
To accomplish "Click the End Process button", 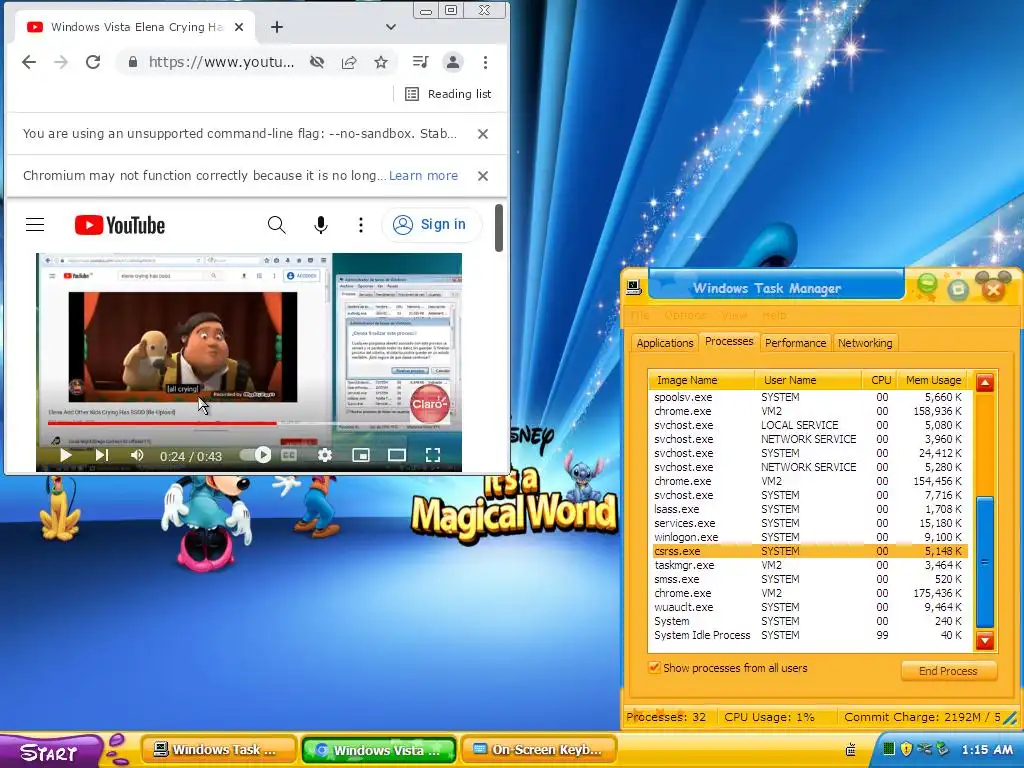I will pyautogui.click(x=948, y=671).
